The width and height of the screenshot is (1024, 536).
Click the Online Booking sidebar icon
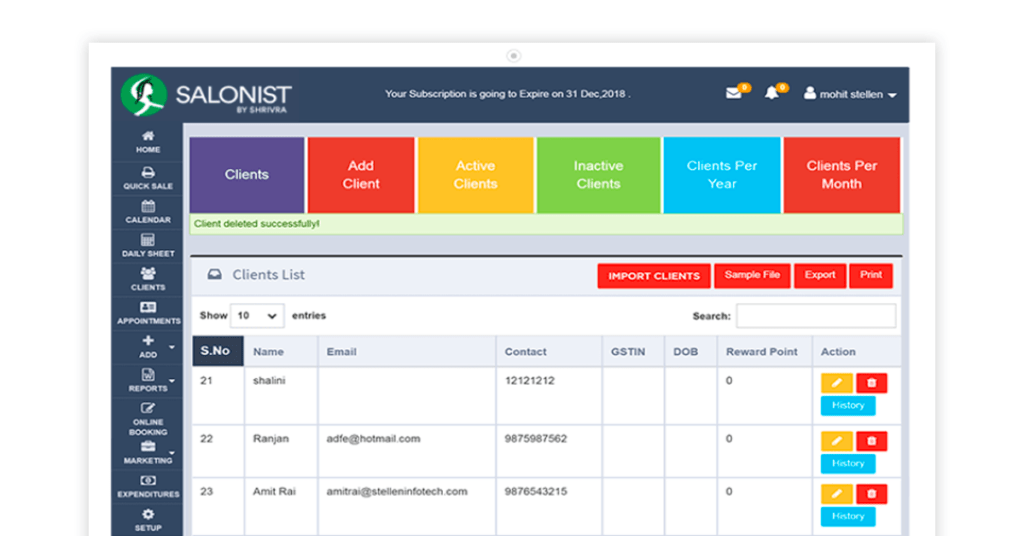(x=148, y=419)
